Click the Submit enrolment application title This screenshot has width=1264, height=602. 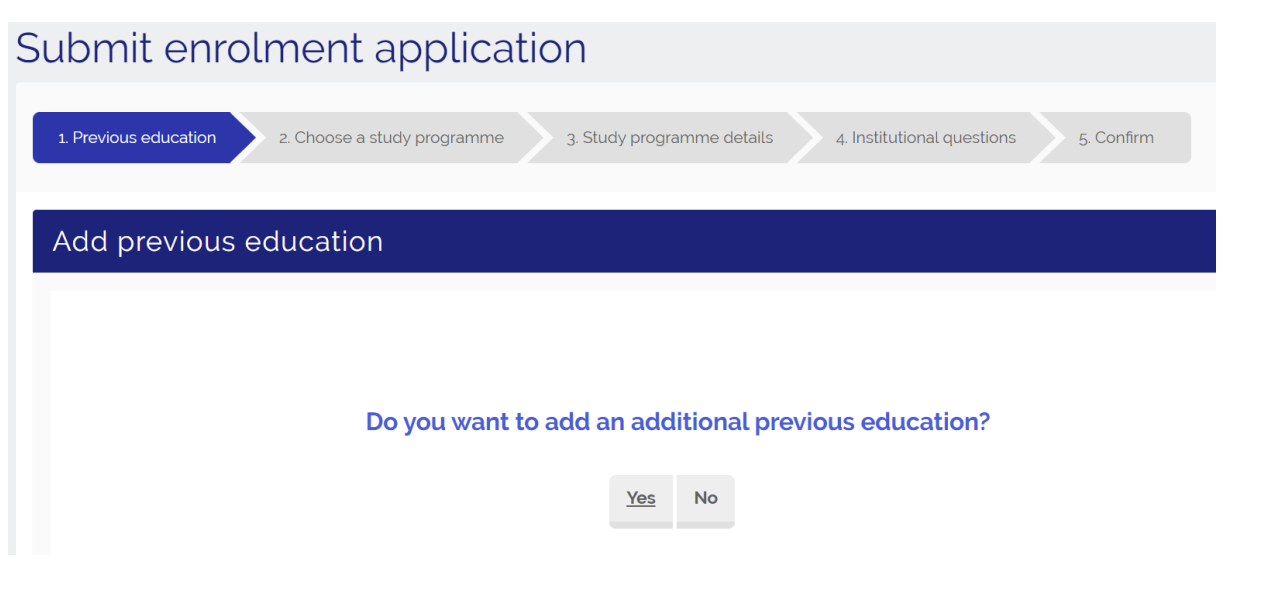(301, 49)
